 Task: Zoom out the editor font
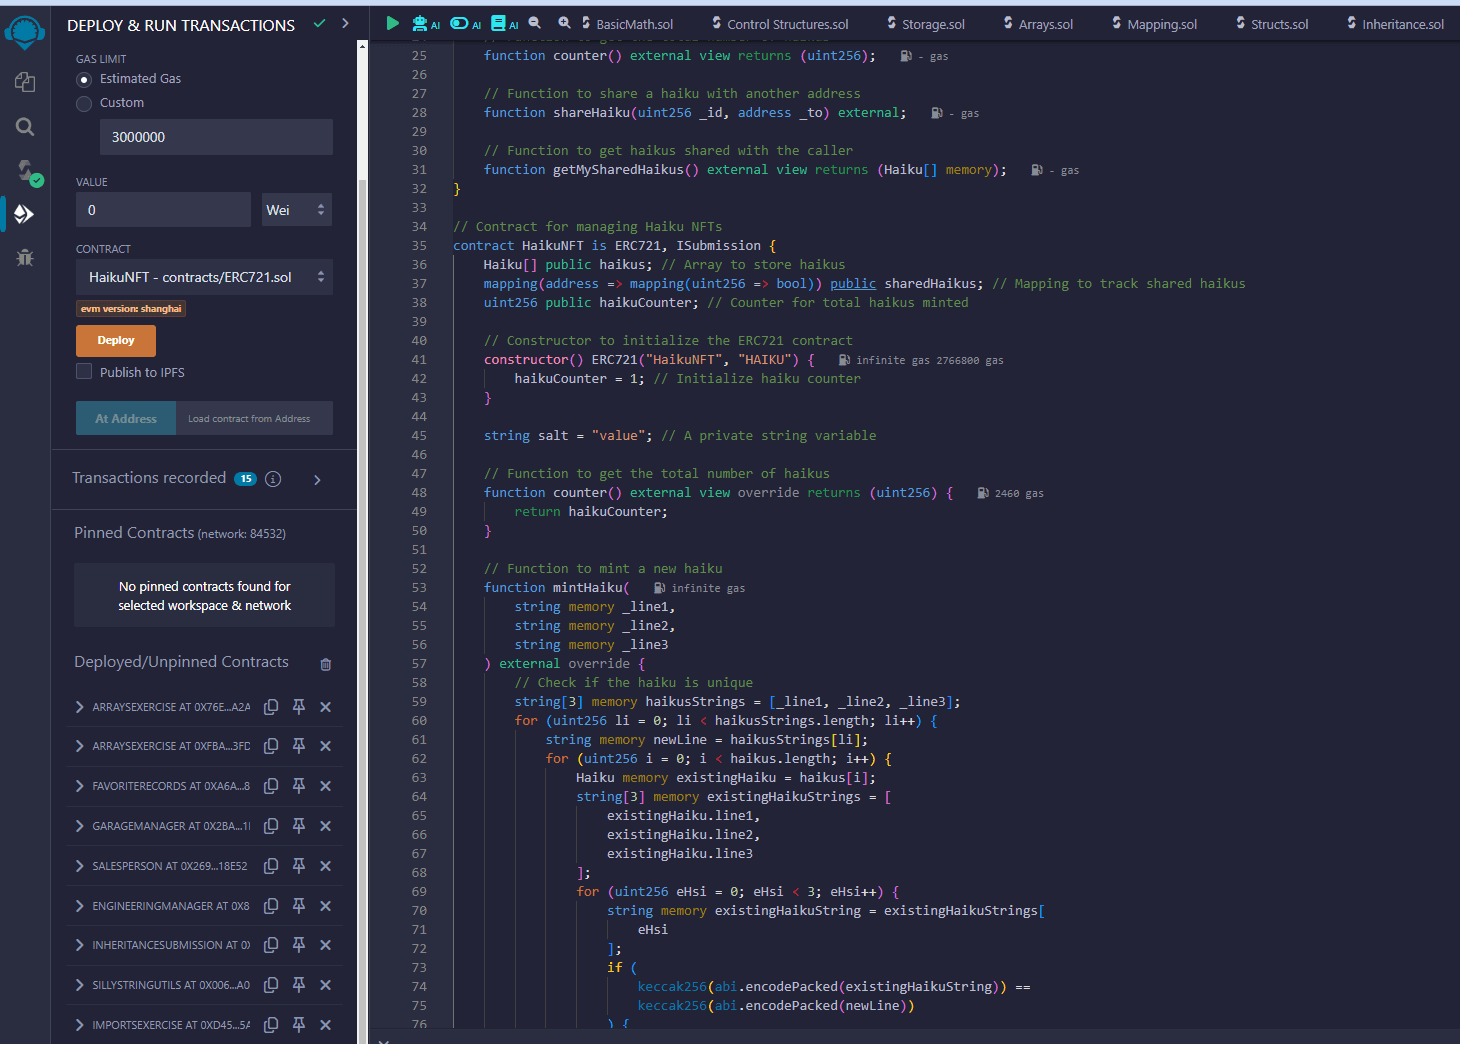click(x=535, y=23)
